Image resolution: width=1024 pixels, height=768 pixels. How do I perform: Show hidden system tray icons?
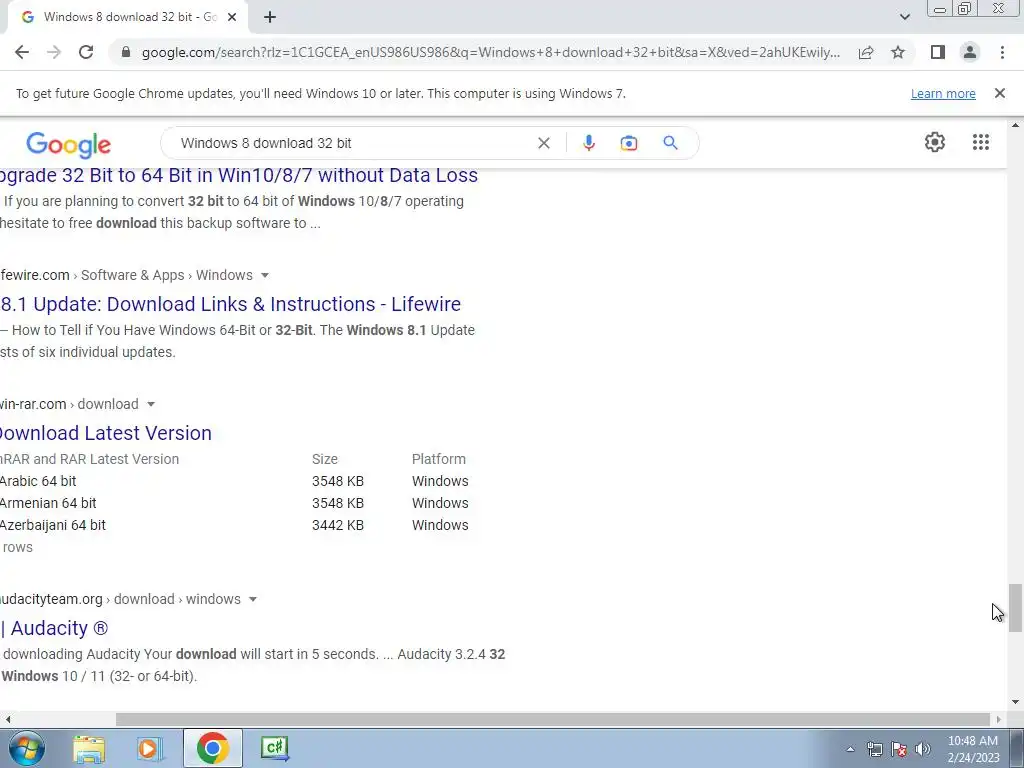coord(850,749)
